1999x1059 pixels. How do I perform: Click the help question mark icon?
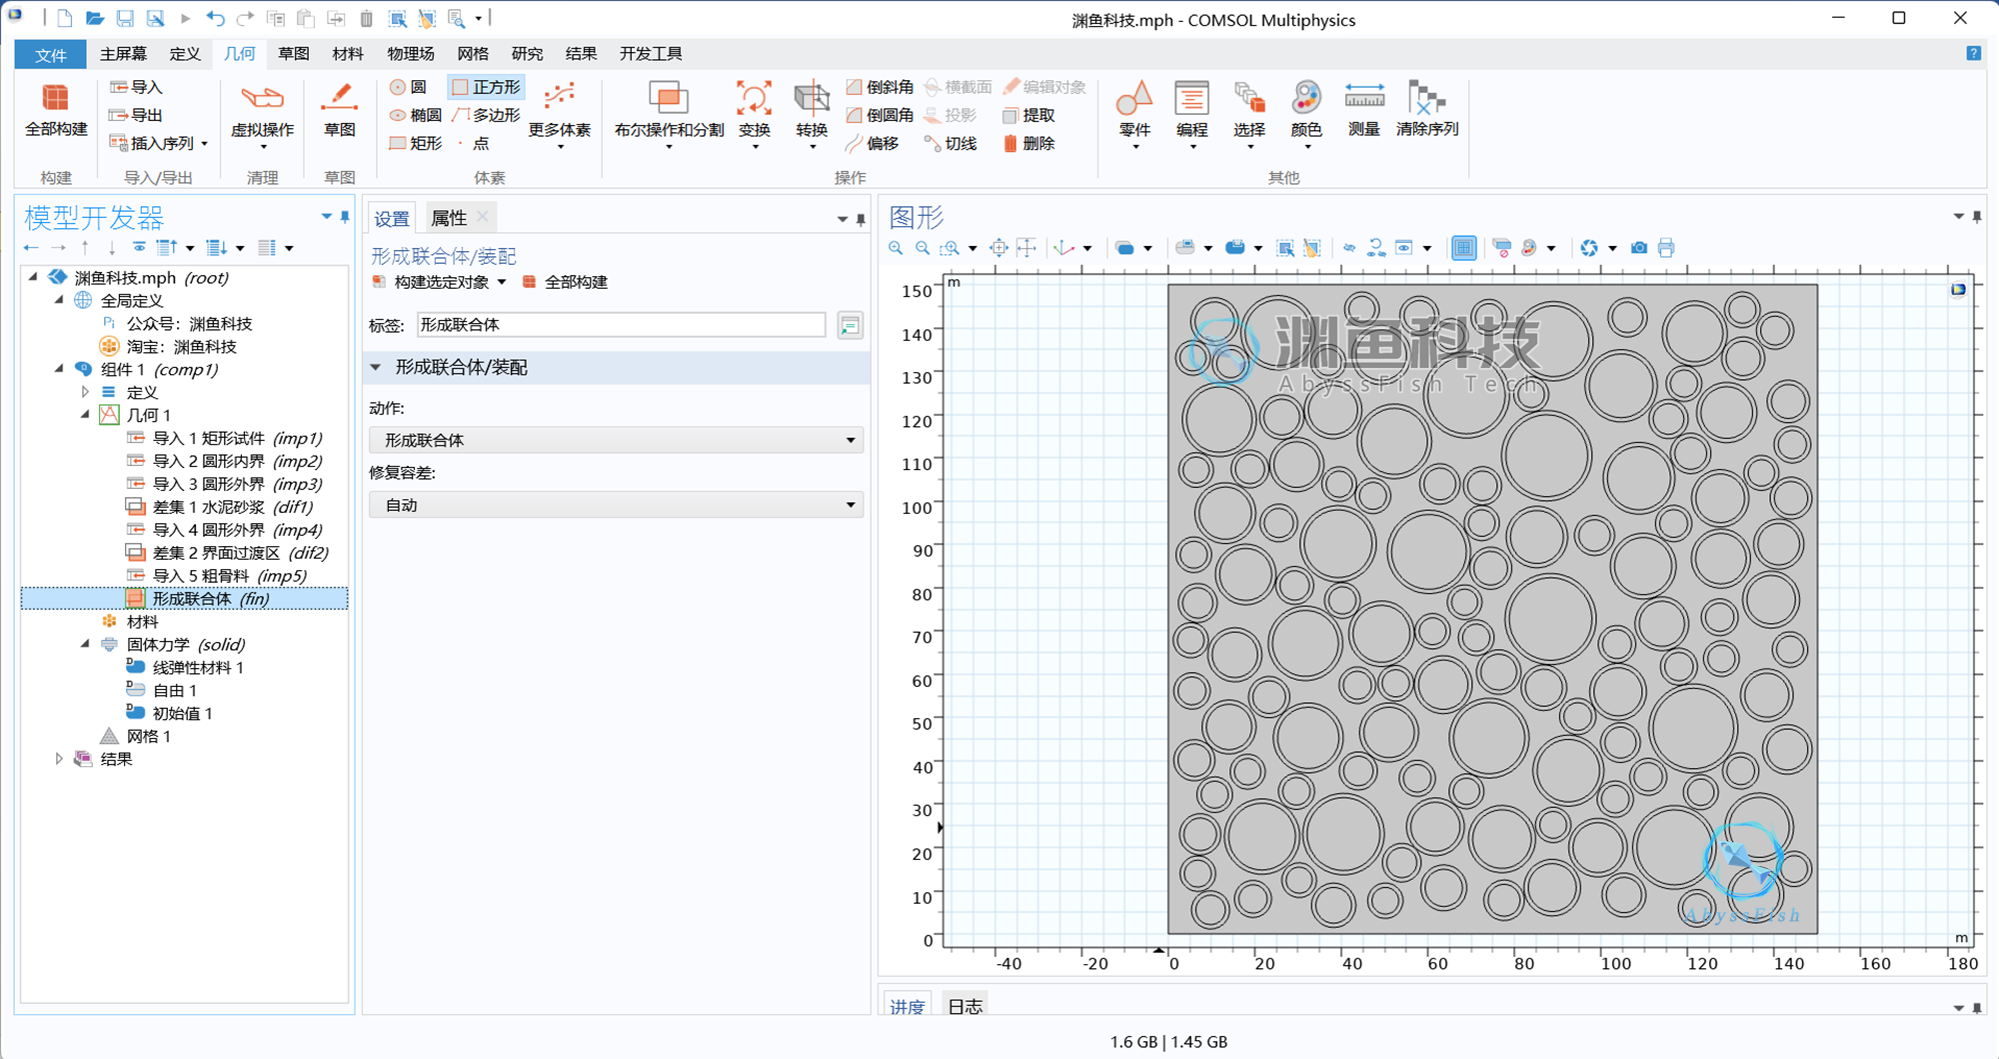click(1973, 54)
